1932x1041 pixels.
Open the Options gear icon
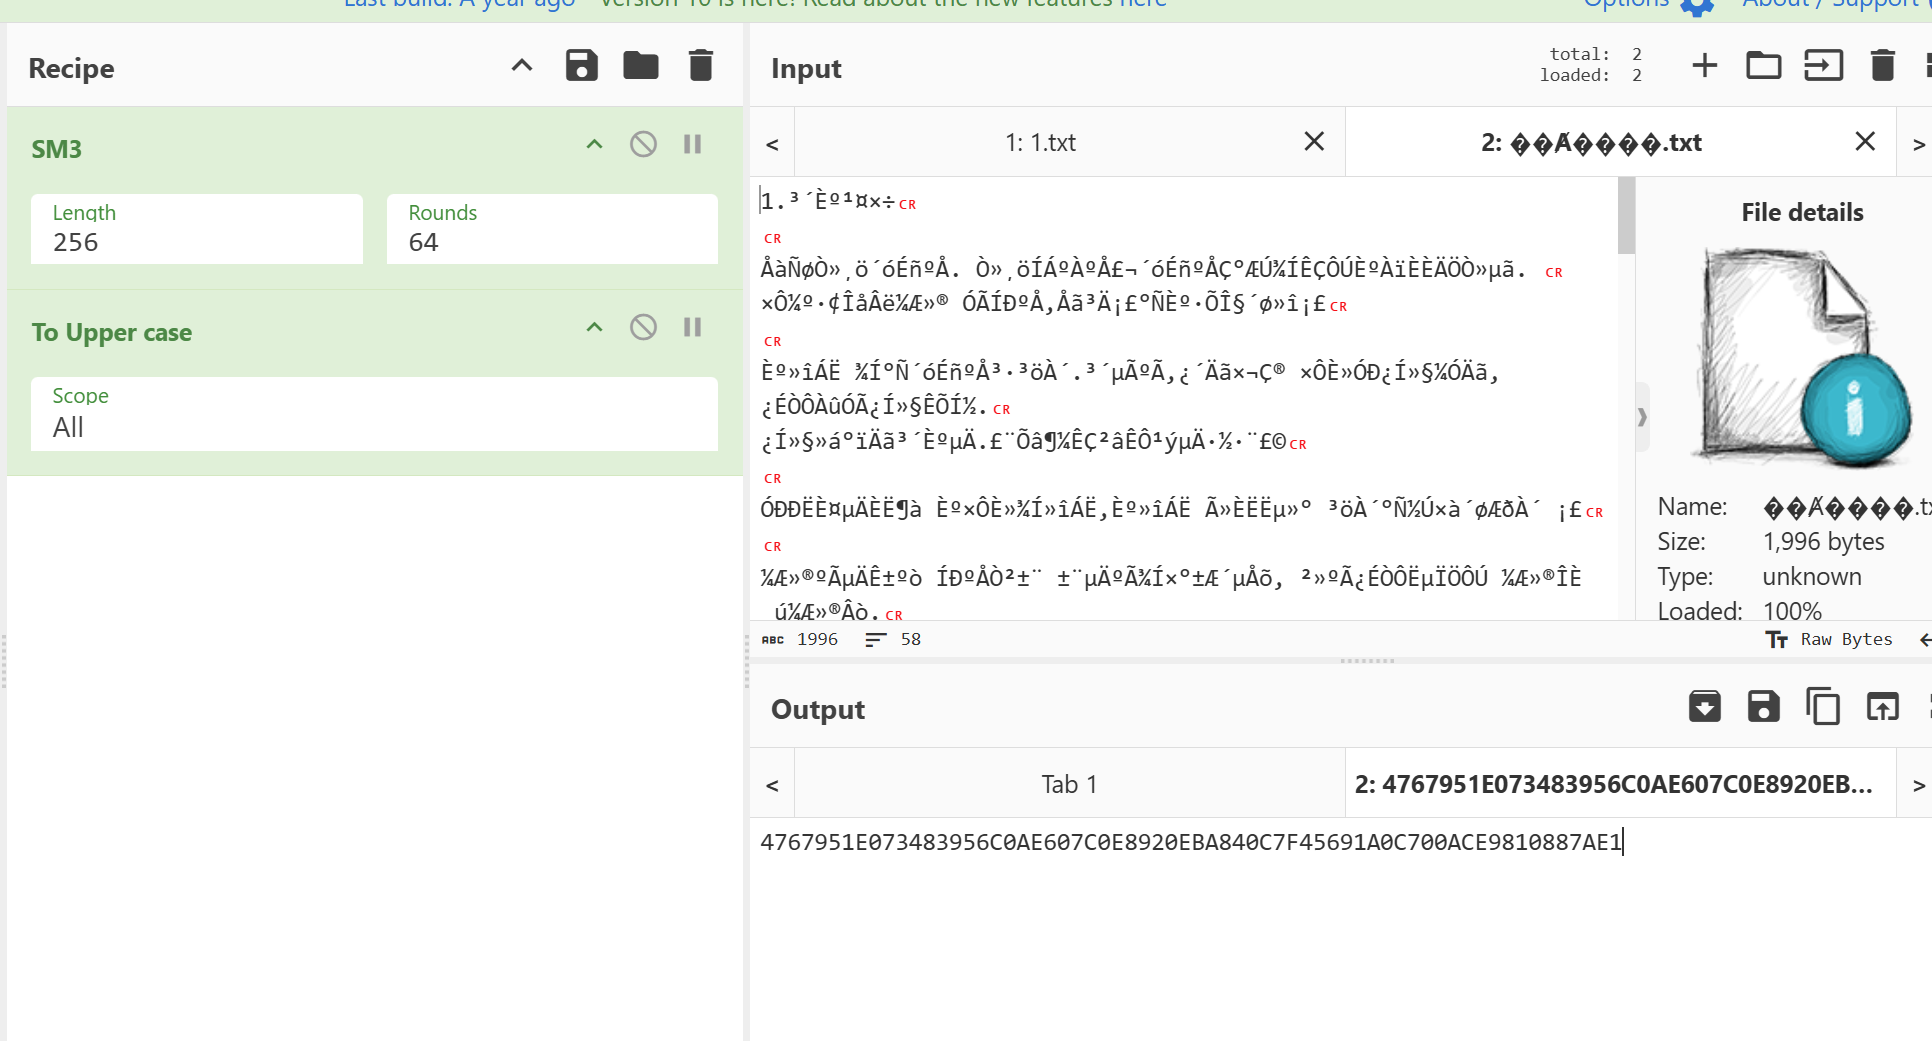pyautogui.click(x=1697, y=6)
